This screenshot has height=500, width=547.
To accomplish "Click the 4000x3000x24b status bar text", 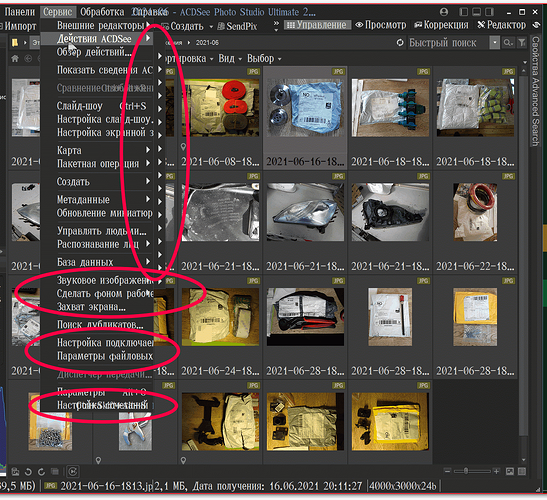I will tap(403, 486).
